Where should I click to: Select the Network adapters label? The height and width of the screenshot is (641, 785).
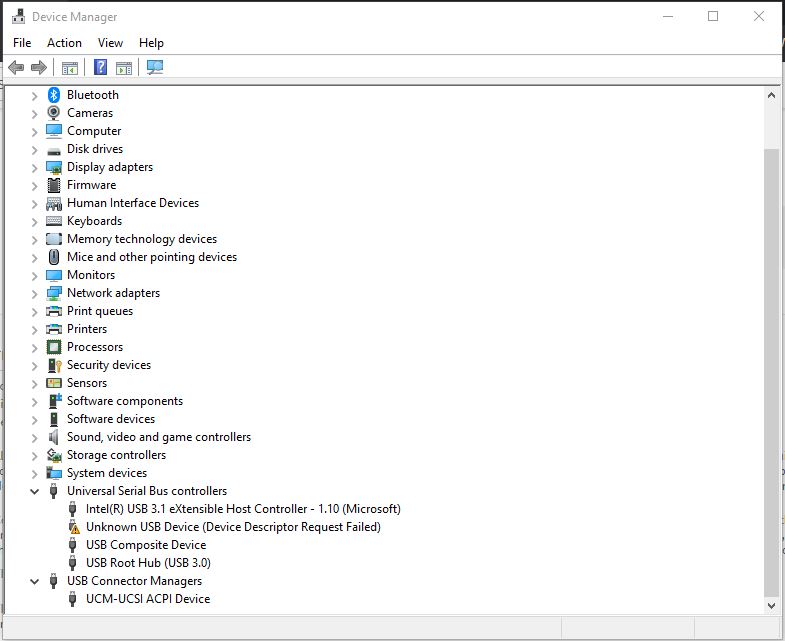113,293
